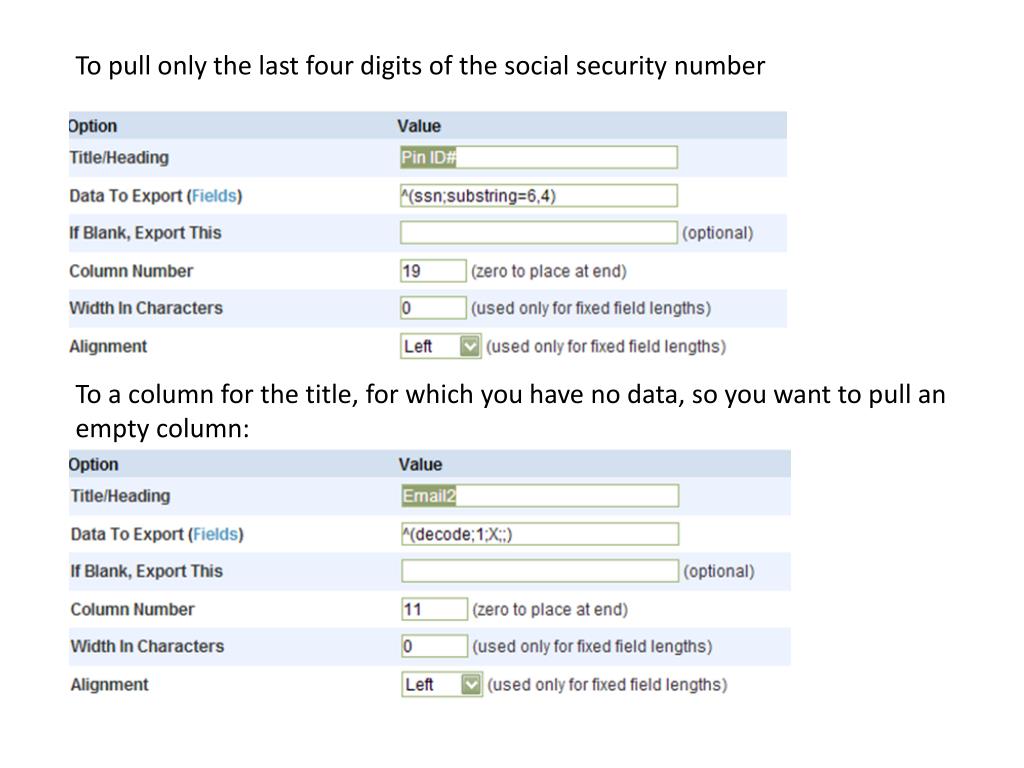The height and width of the screenshot is (768, 1024).
Task: Click the Width In Characters field in the first form
Action: point(433,308)
